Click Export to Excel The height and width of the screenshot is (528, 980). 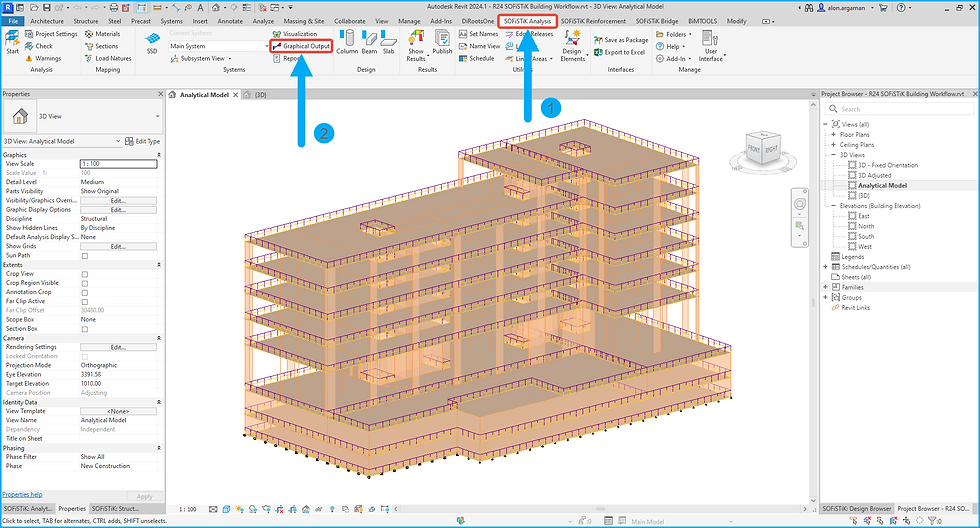(x=619, y=52)
